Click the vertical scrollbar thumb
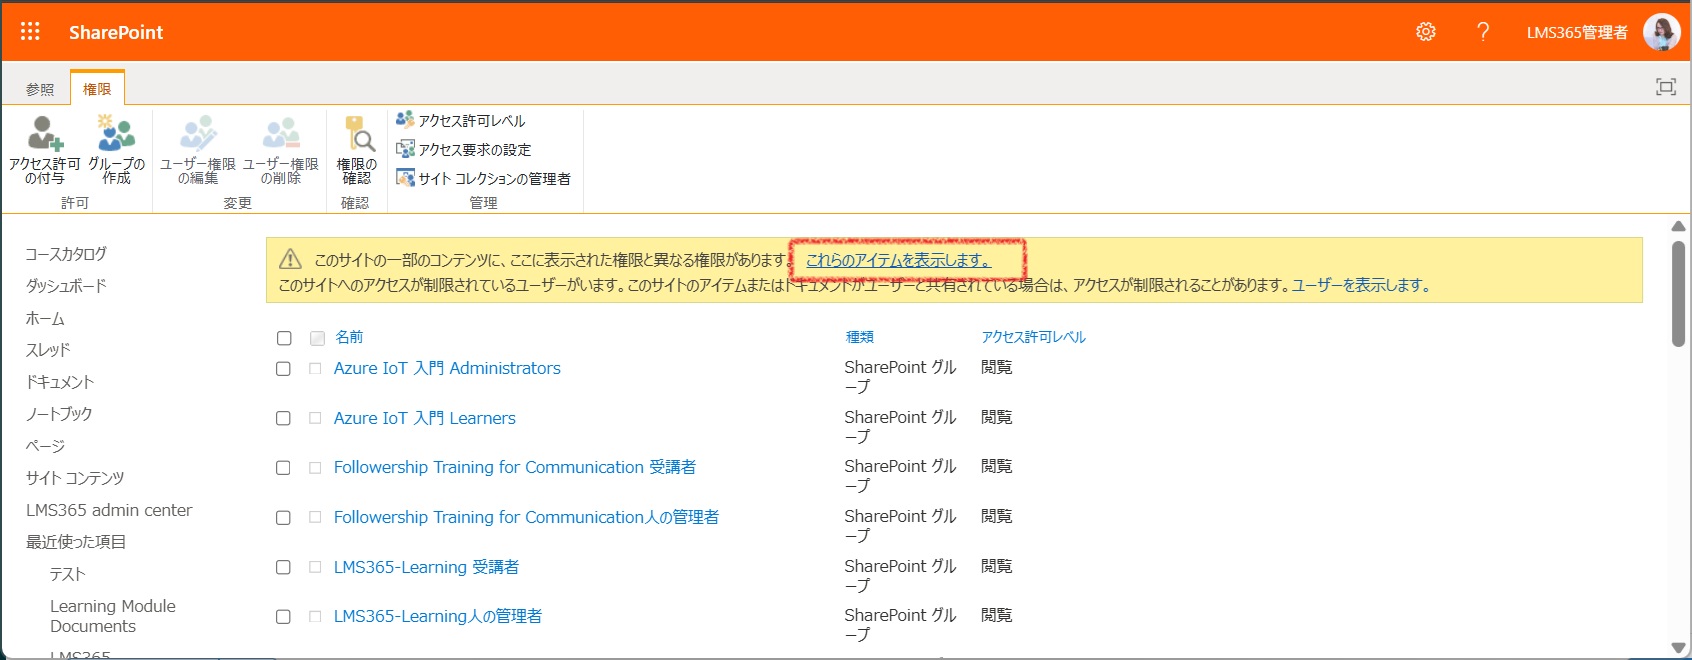This screenshot has height=660, width=1692. 1678,294
